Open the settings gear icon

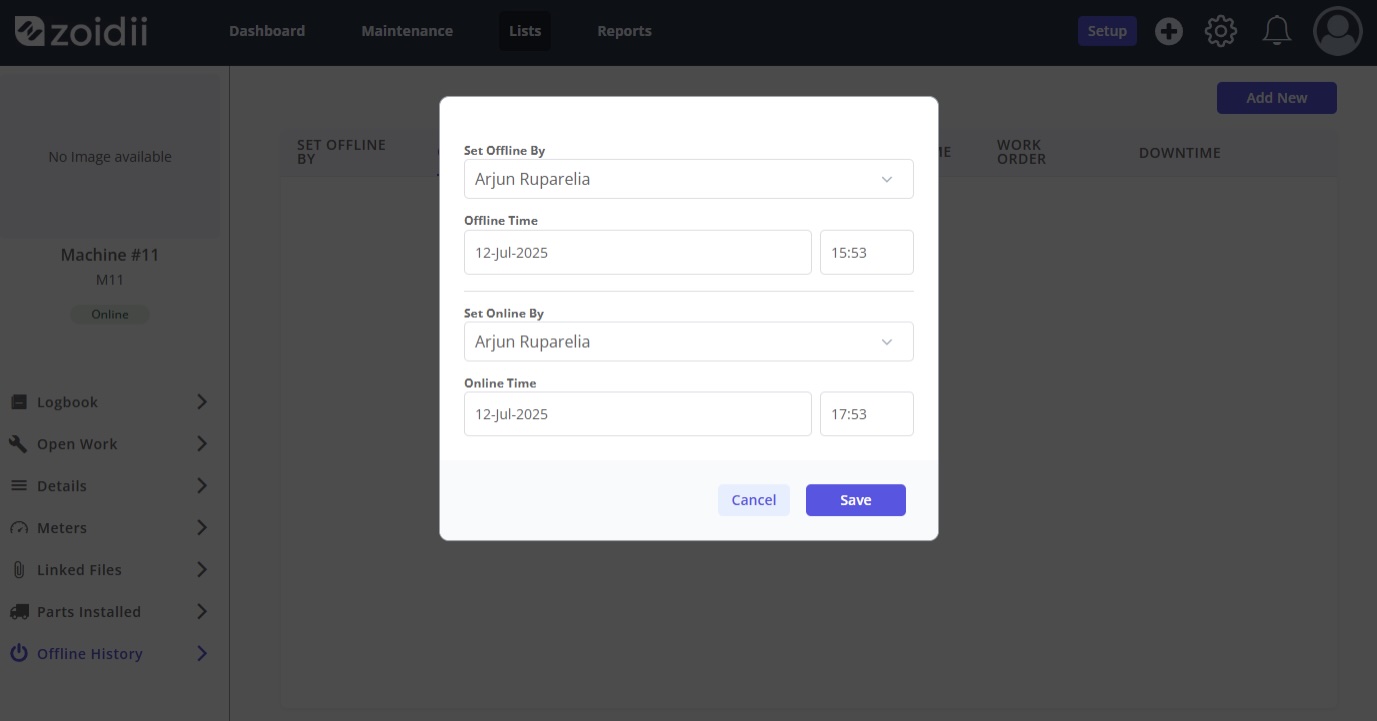pyautogui.click(x=1220, y=32)
